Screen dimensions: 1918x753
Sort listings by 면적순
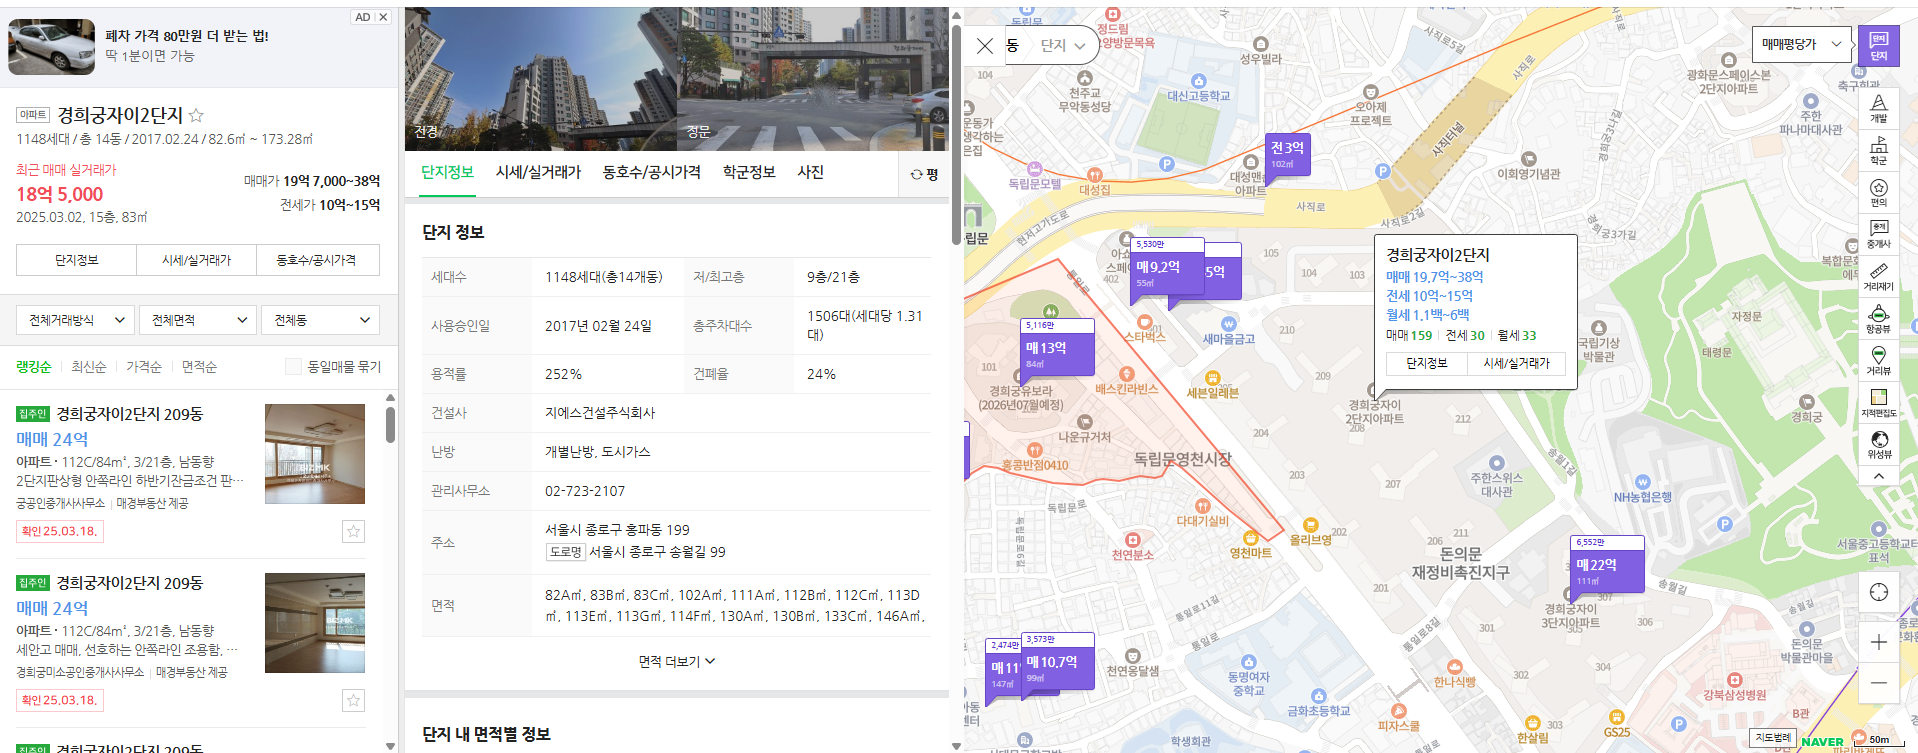pyautogui.click(x=199, y=367)
